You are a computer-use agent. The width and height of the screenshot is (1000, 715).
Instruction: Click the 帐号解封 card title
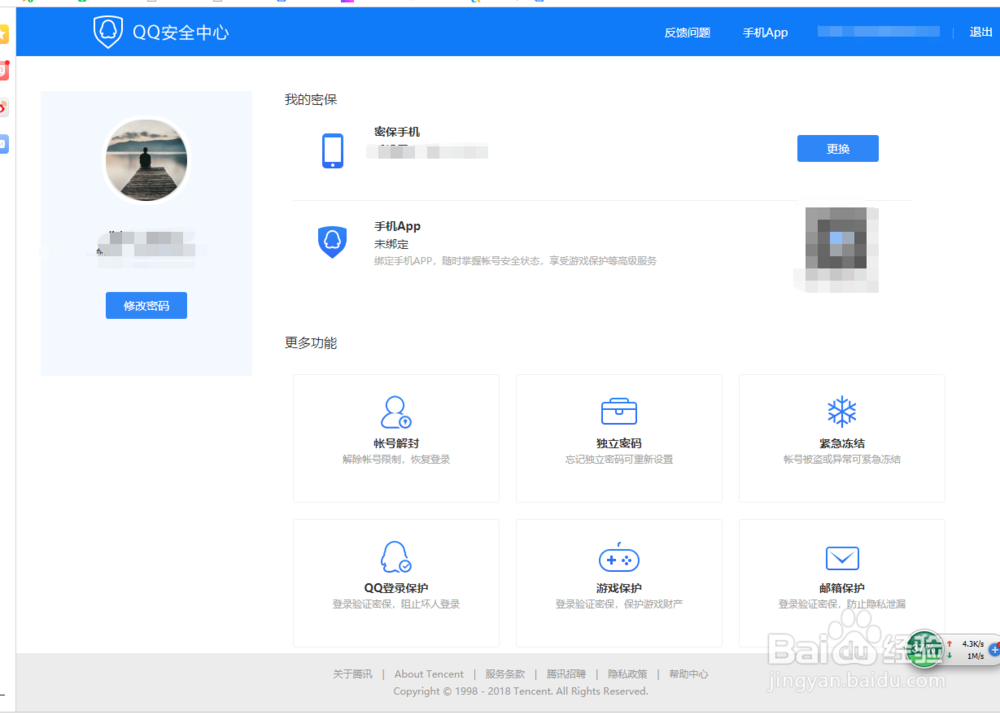click(396, 443)
